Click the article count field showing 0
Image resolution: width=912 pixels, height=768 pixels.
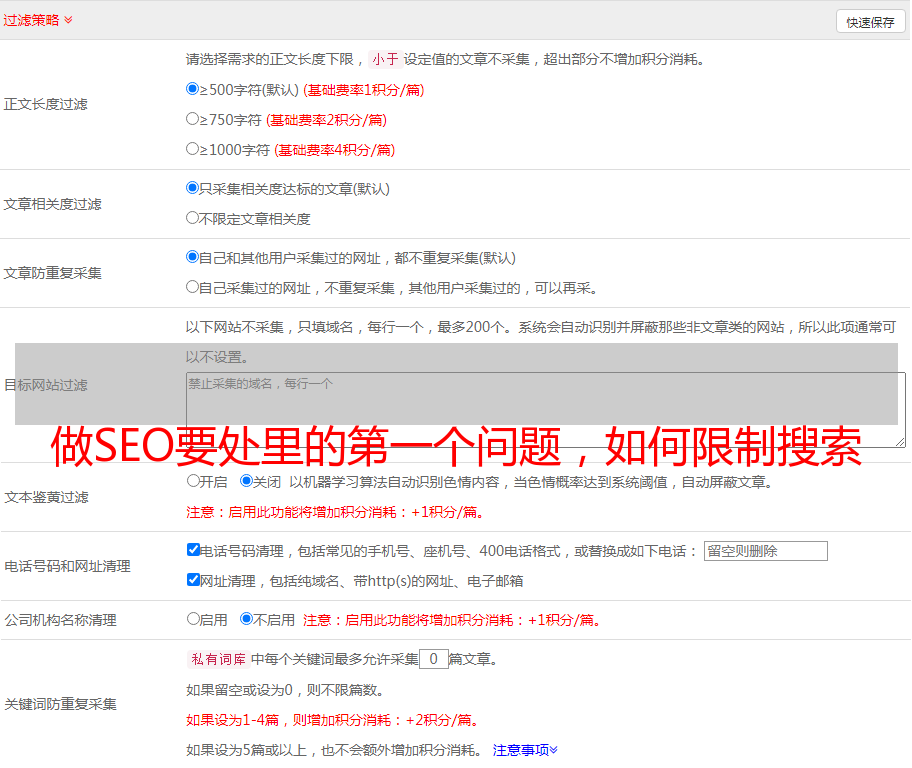[x=434, y=659]
